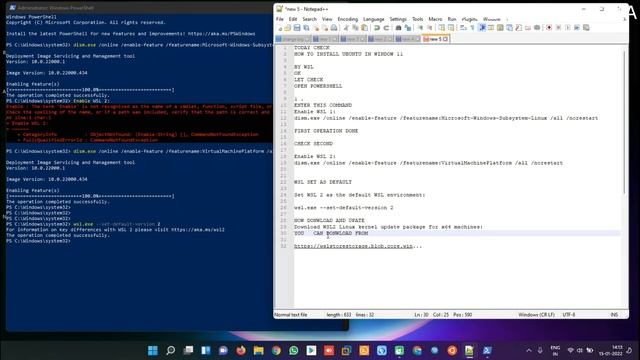Open the Settings menu
Viewport: 640px width, 360px height.
(x=398, y=19)
